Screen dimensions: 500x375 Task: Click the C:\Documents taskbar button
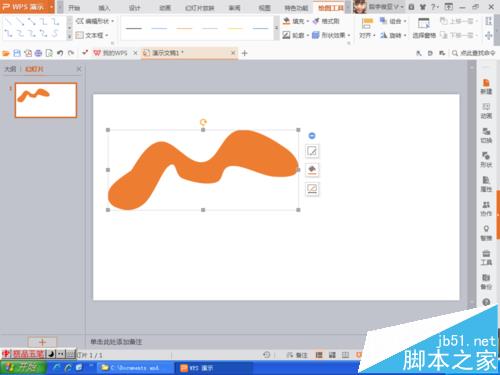(x=136, y=368)
